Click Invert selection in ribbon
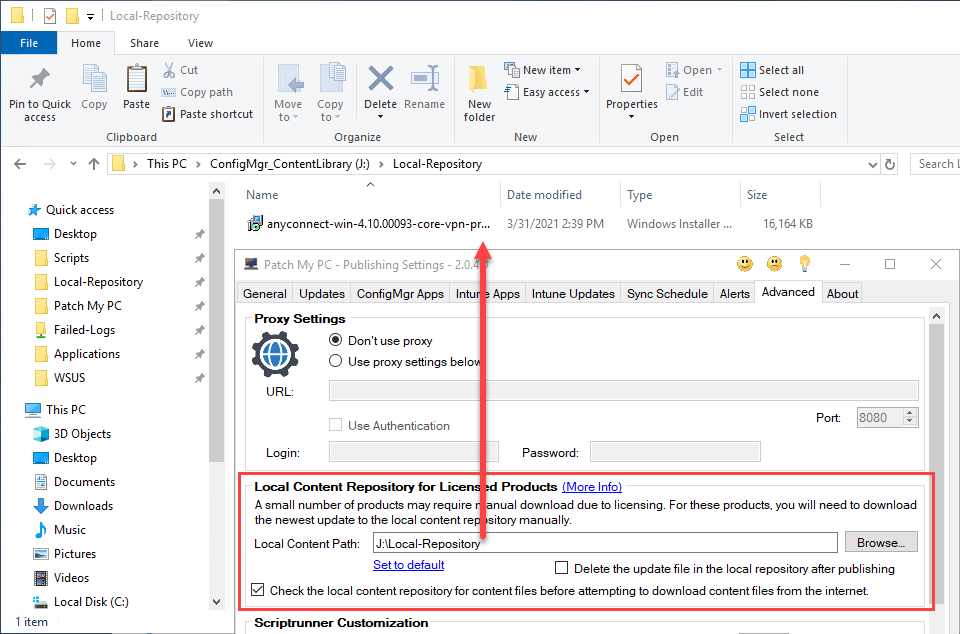 [x=789, y=114]
